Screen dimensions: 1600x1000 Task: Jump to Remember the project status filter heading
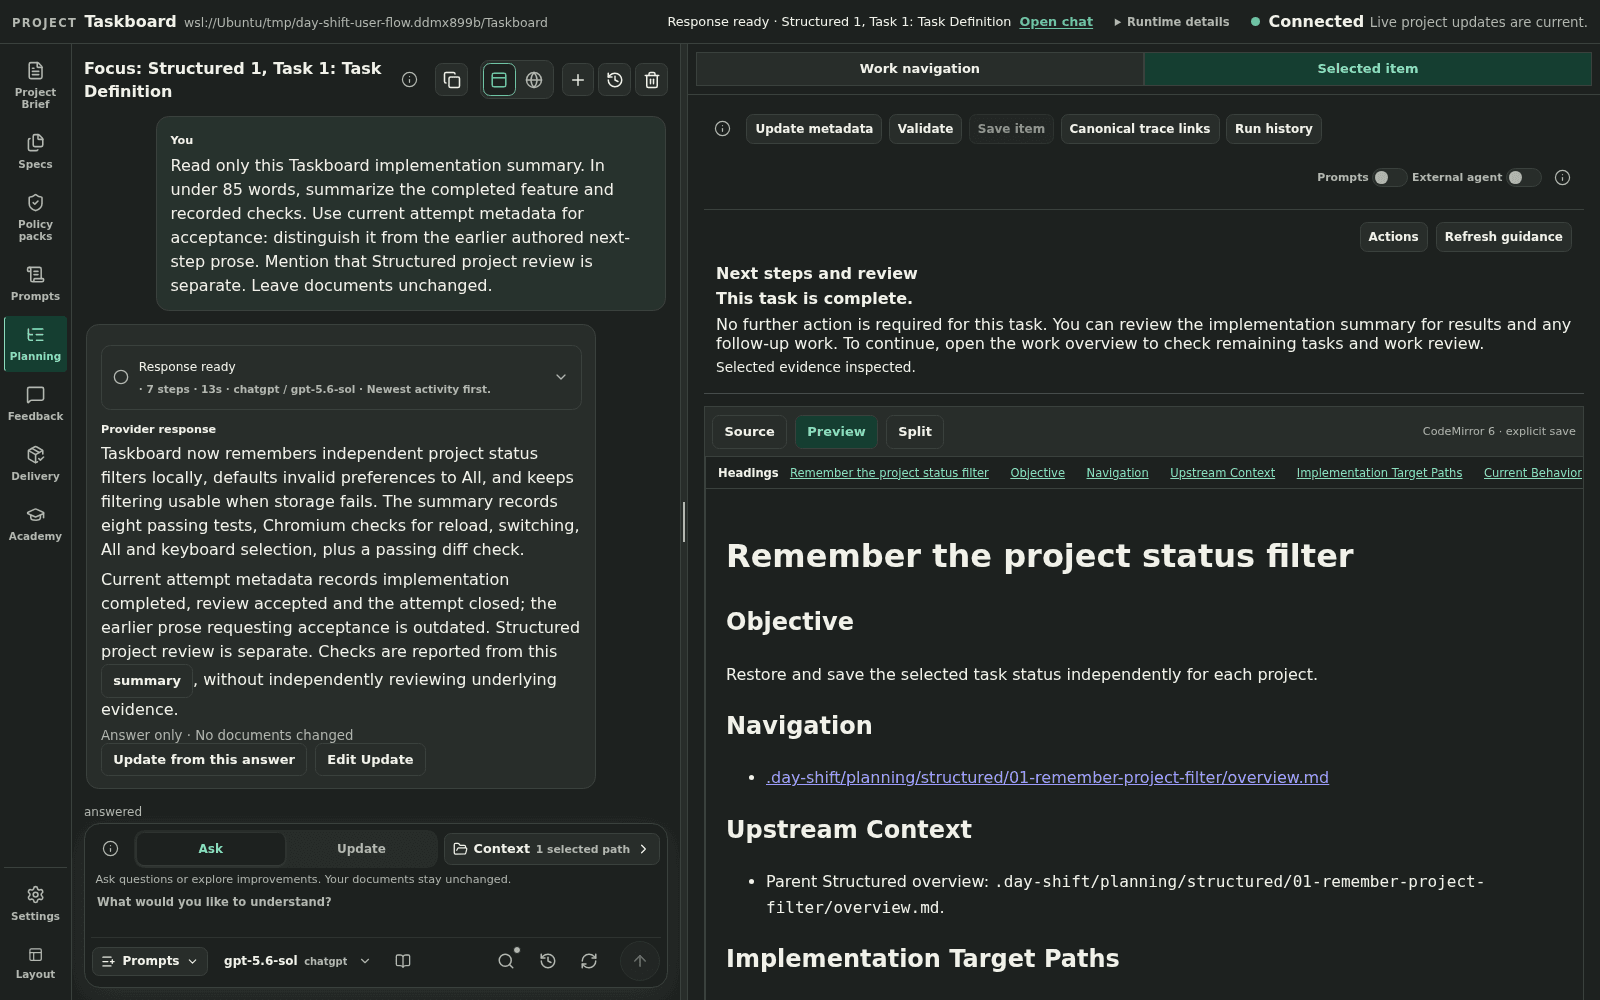[x=889, y=473]
